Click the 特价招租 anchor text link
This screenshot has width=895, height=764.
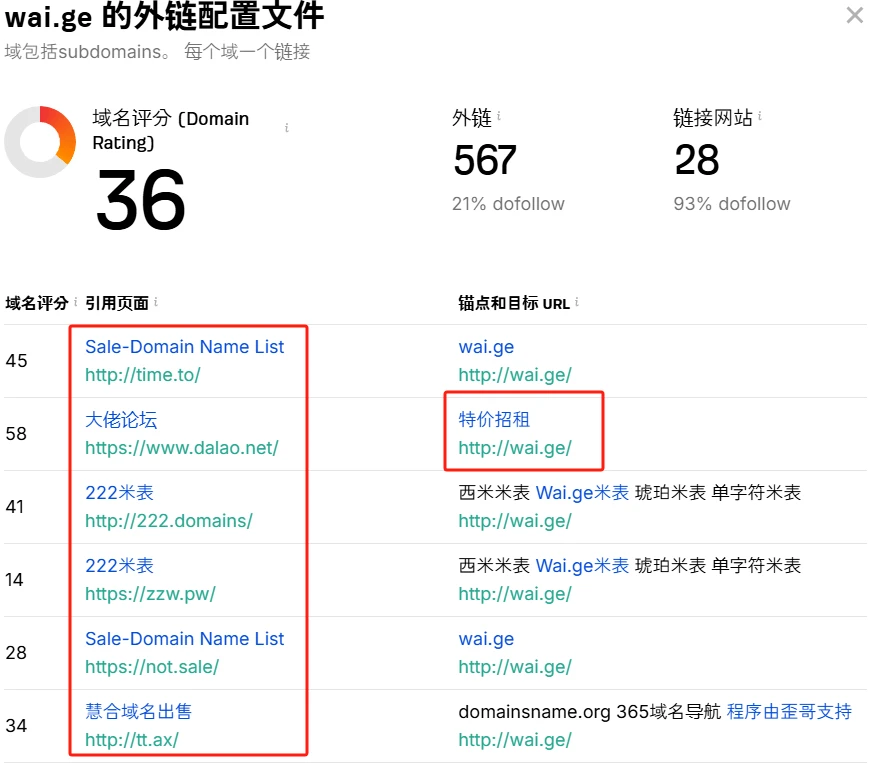[x=494, y=420]
